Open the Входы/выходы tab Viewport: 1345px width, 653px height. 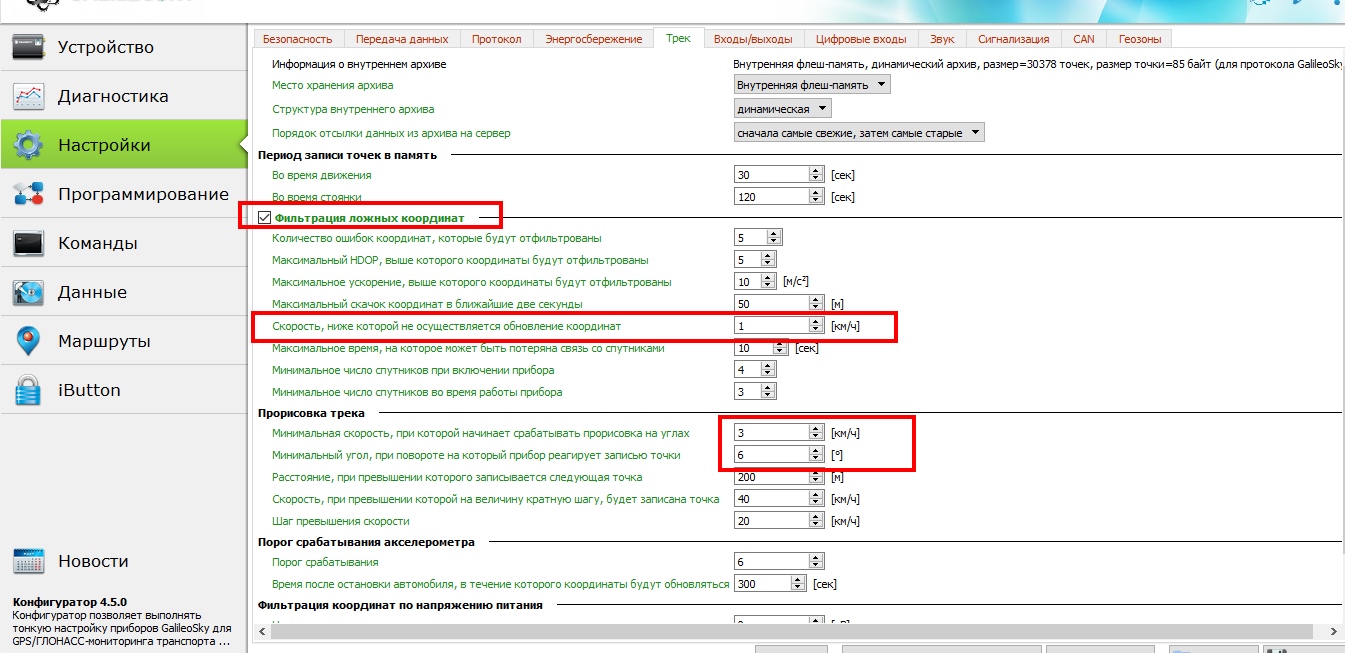[x=752, y=39]
